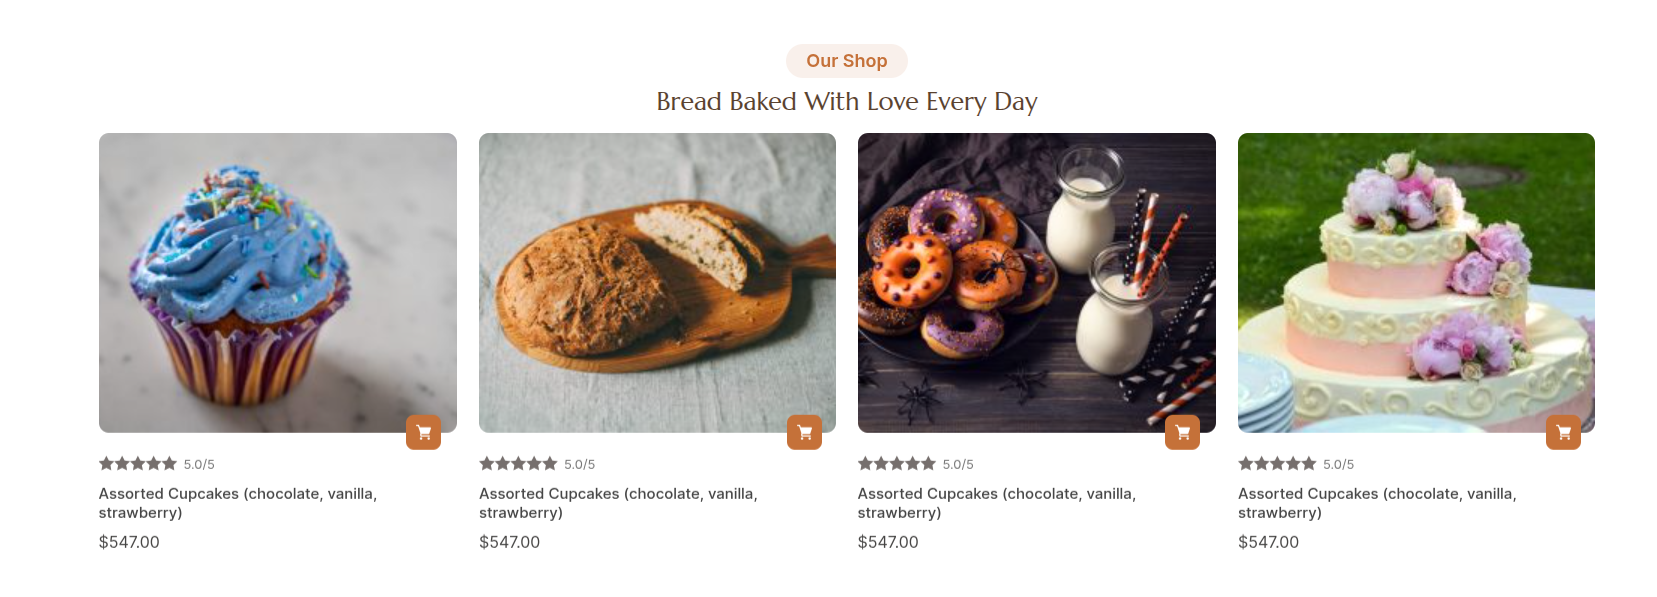The height and width of the screenshot is (597, 1657).
Task: Click star rating under the wedding cake
Action: [1277, 464]
